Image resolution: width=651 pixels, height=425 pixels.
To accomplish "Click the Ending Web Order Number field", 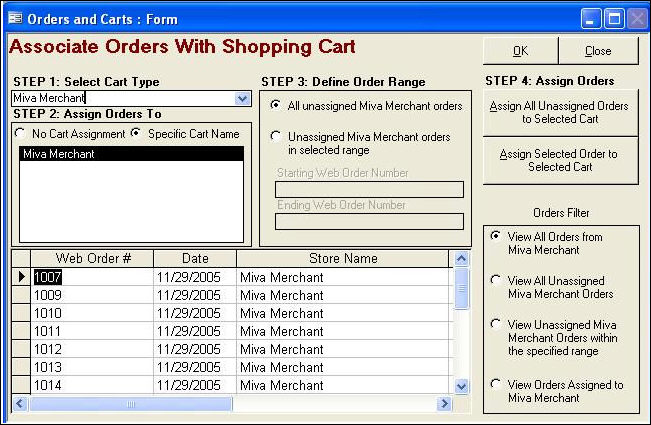I will pos(369,221).
